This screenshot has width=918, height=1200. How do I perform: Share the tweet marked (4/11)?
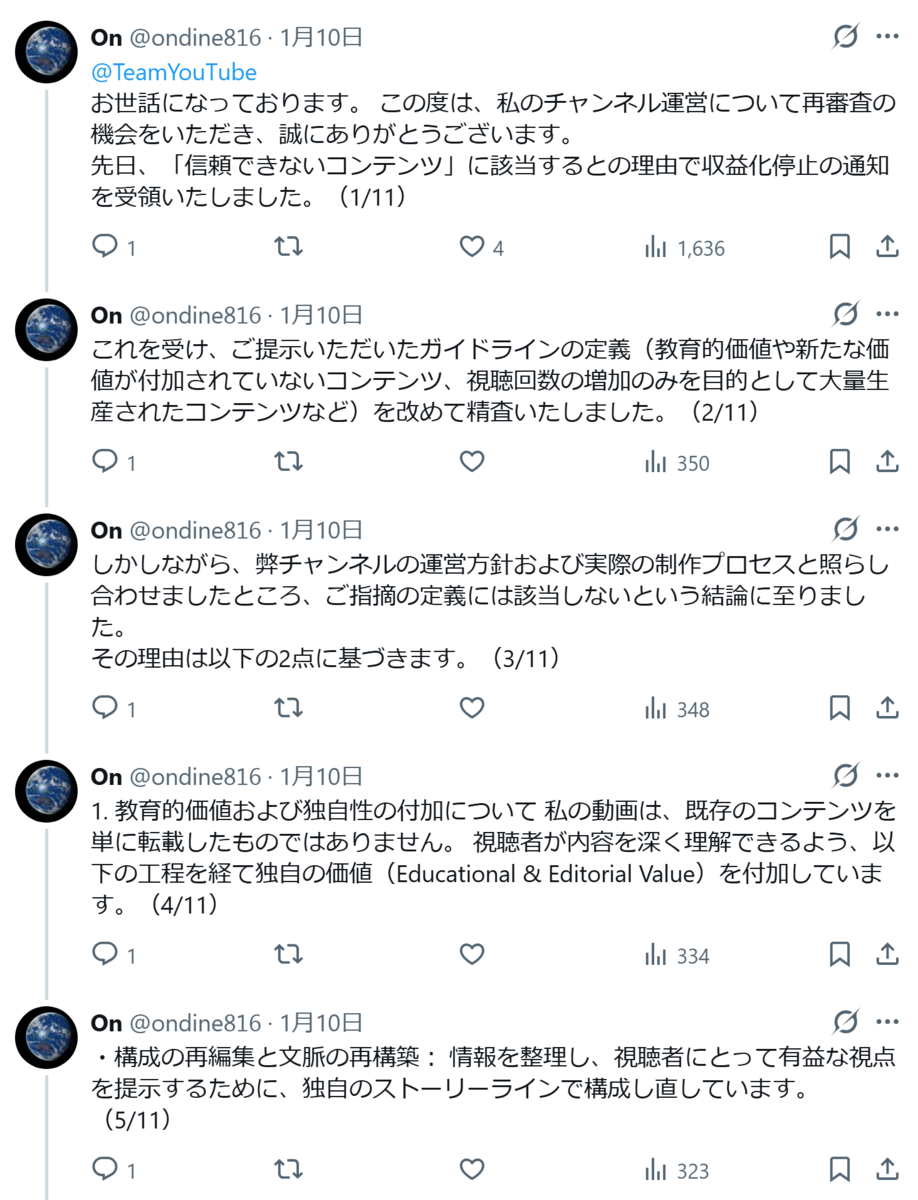887,955
